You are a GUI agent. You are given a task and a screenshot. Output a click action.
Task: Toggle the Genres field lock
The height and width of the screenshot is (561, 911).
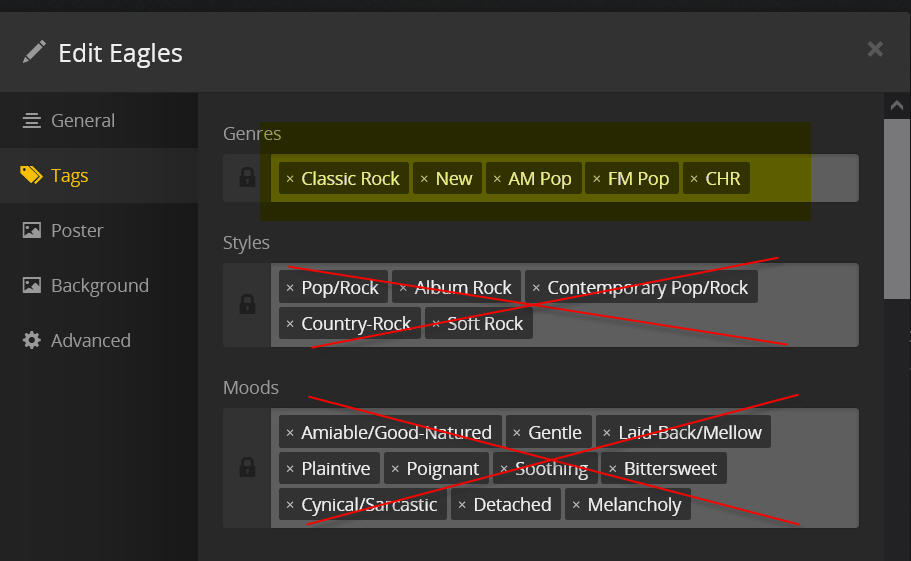pos(248,178)
